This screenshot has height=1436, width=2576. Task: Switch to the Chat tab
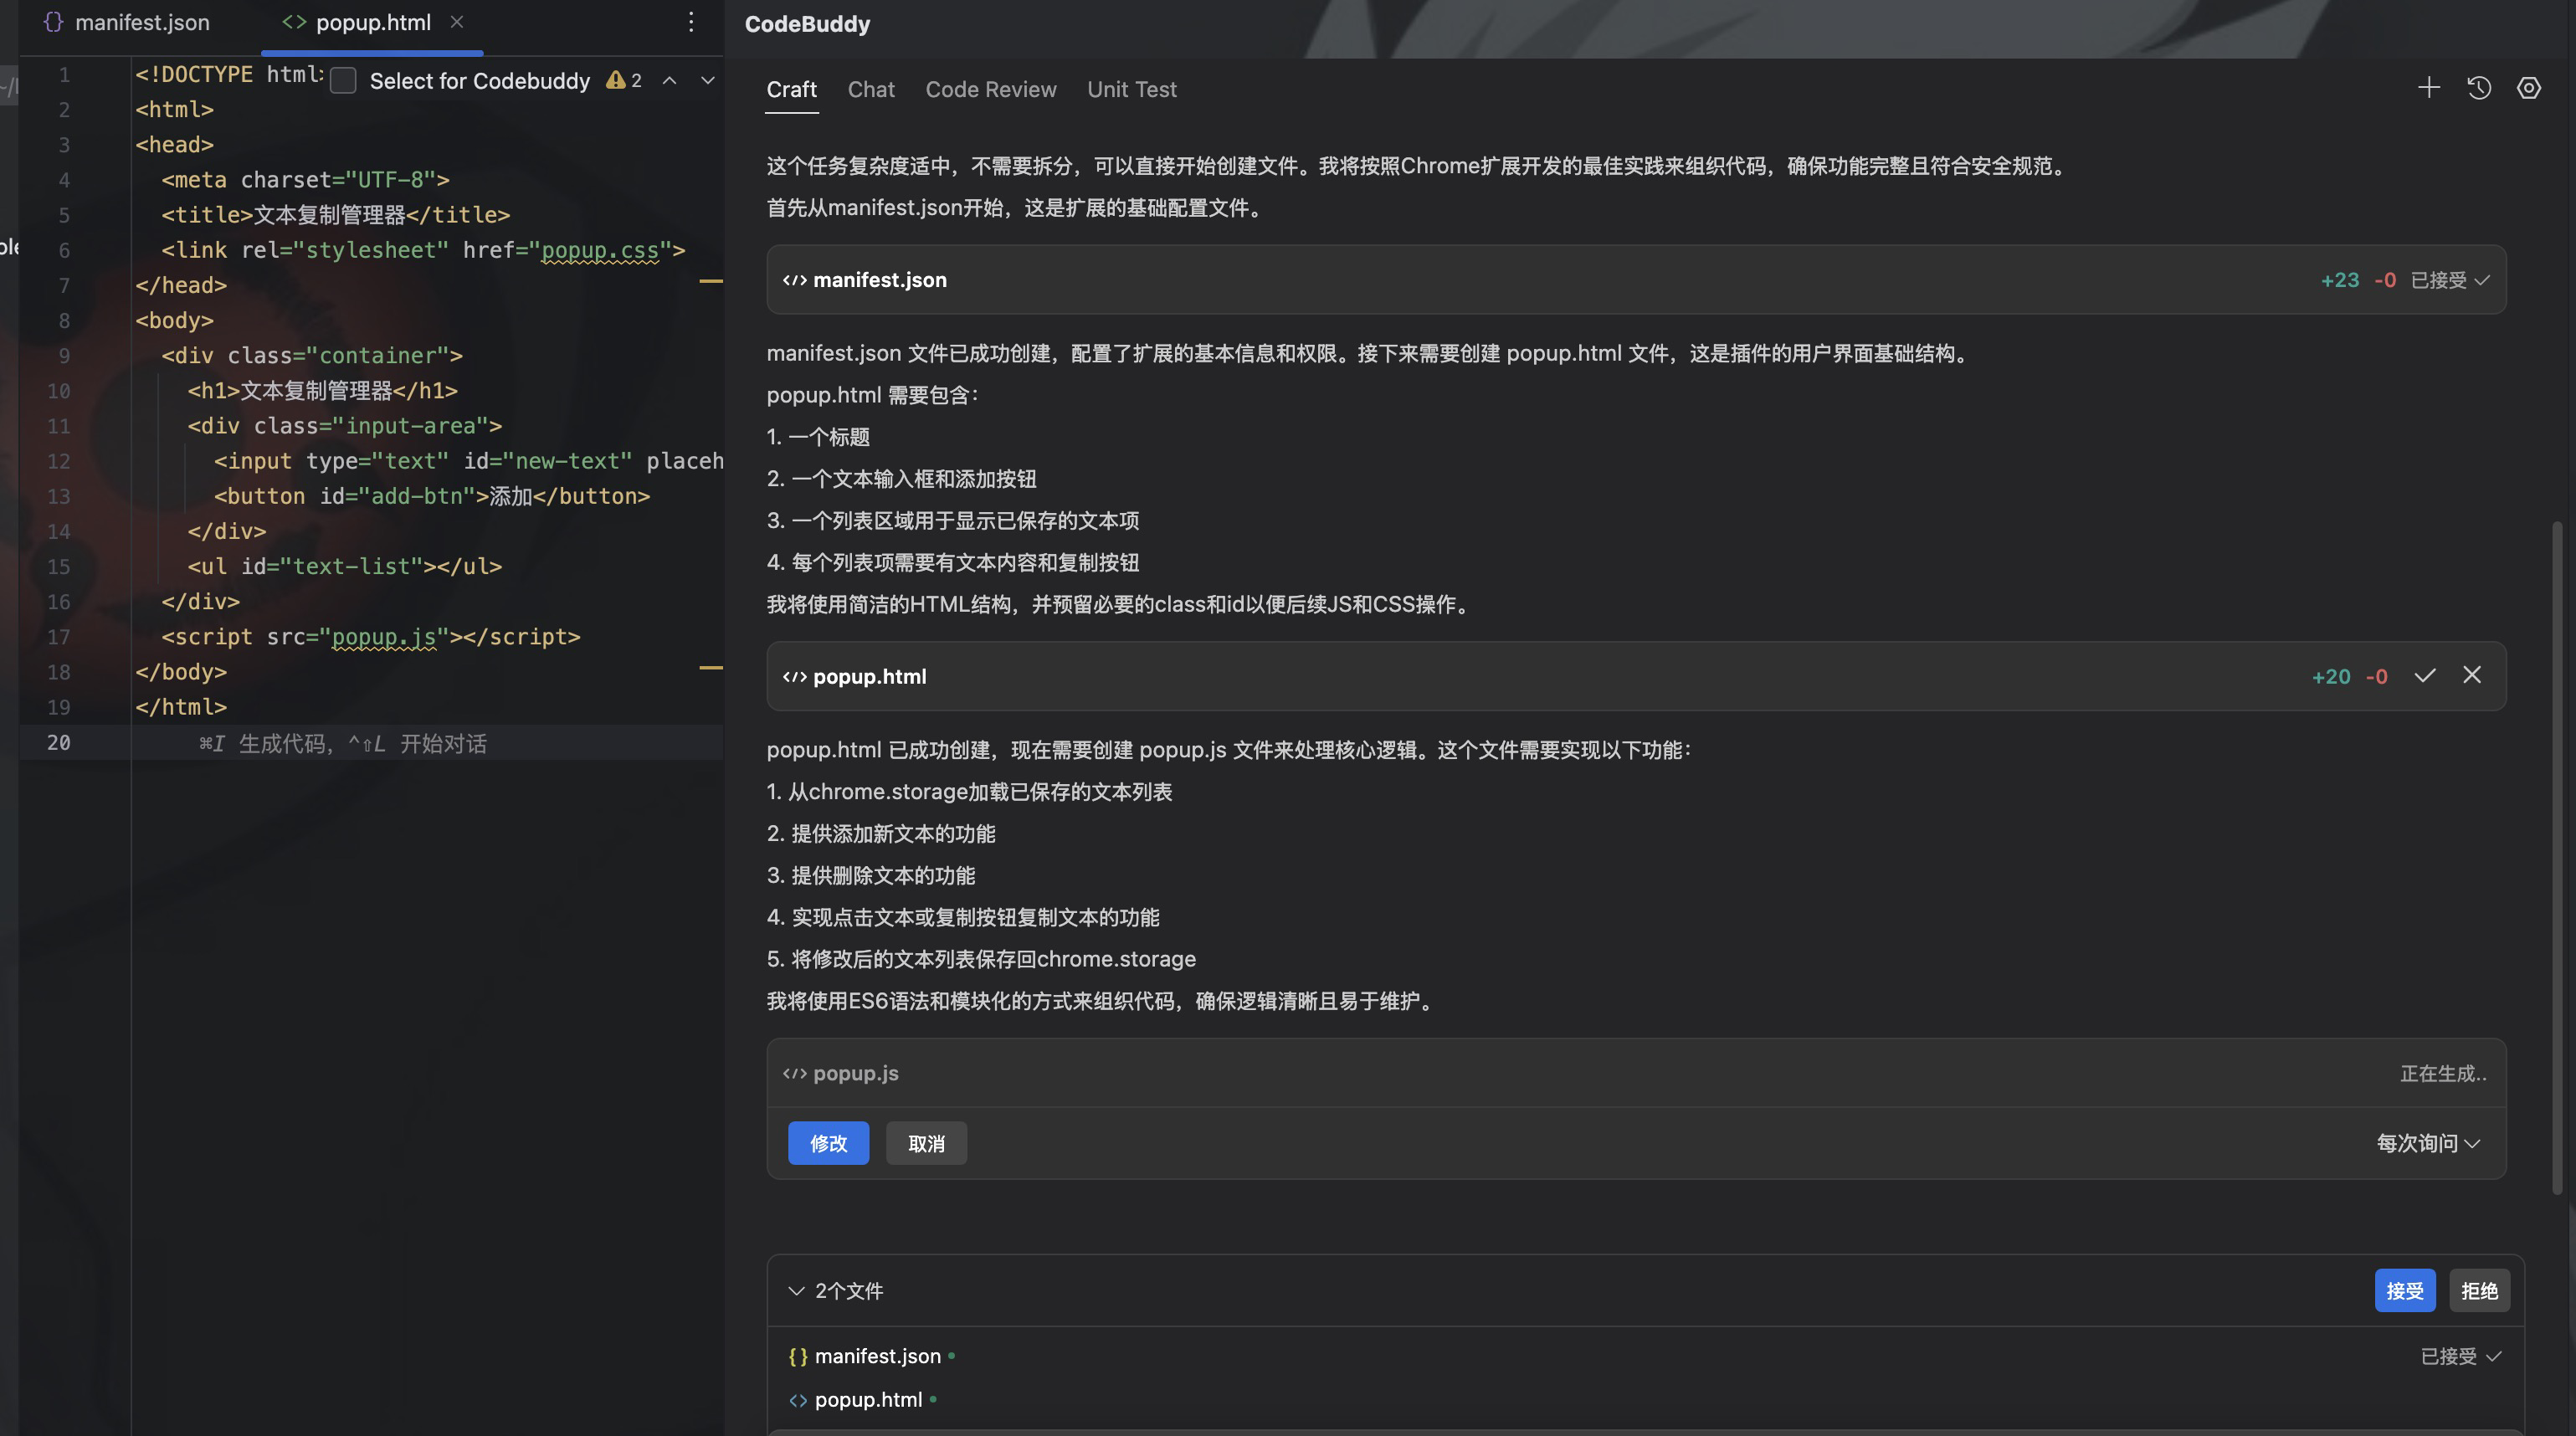(x=870, y=89)
